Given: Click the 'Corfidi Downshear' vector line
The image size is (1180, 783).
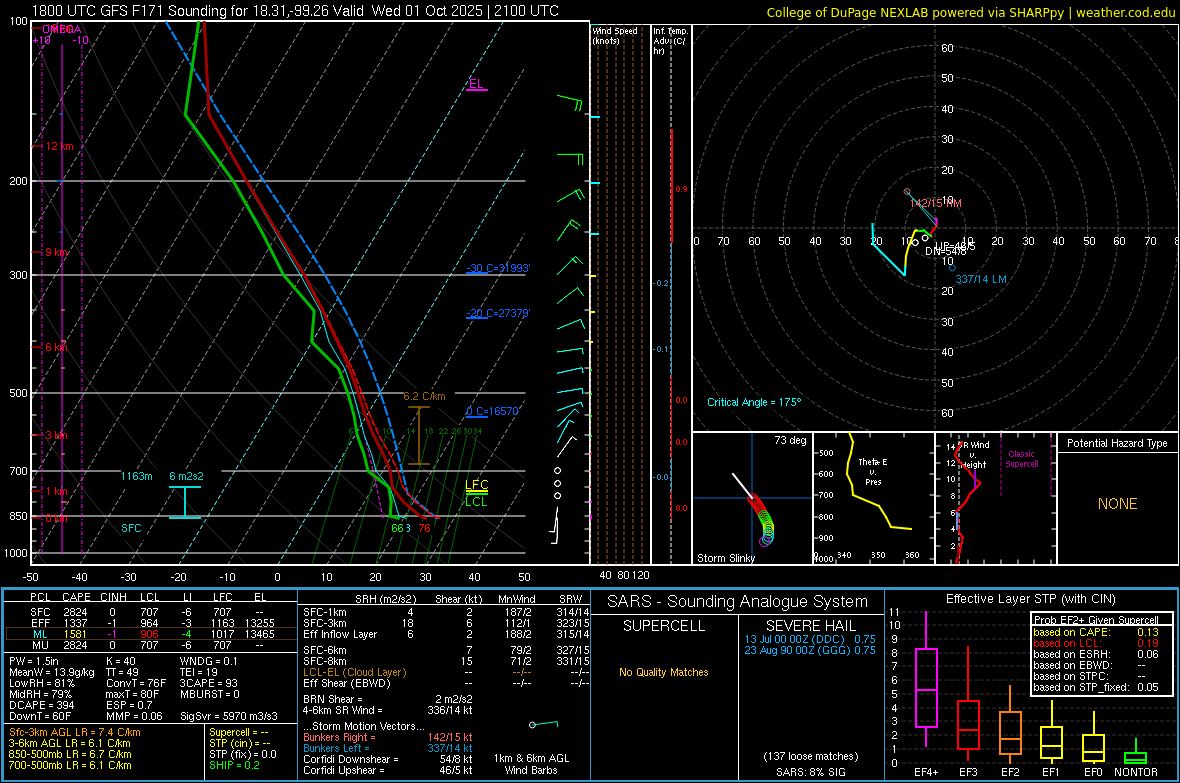Looking at the screenshot, I should 388,759.
